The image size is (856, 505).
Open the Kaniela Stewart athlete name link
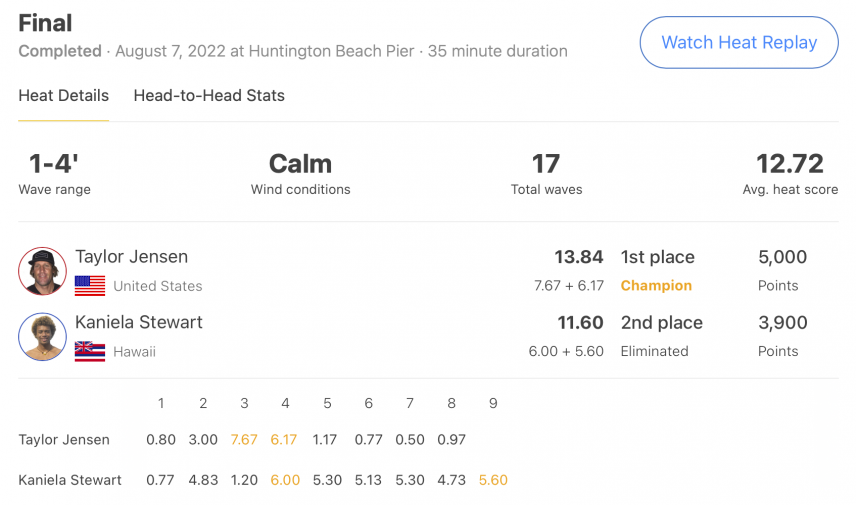(139, 322)
